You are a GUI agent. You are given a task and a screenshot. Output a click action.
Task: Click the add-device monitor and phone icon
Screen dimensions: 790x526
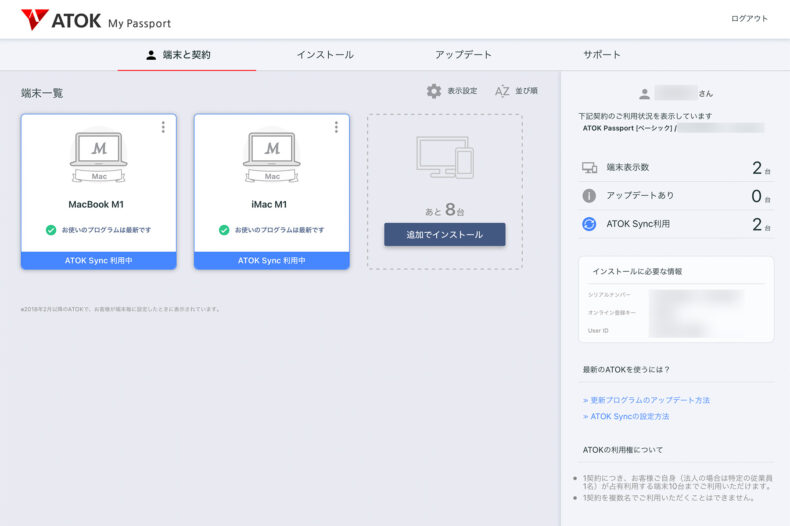(x=444, y=156)
